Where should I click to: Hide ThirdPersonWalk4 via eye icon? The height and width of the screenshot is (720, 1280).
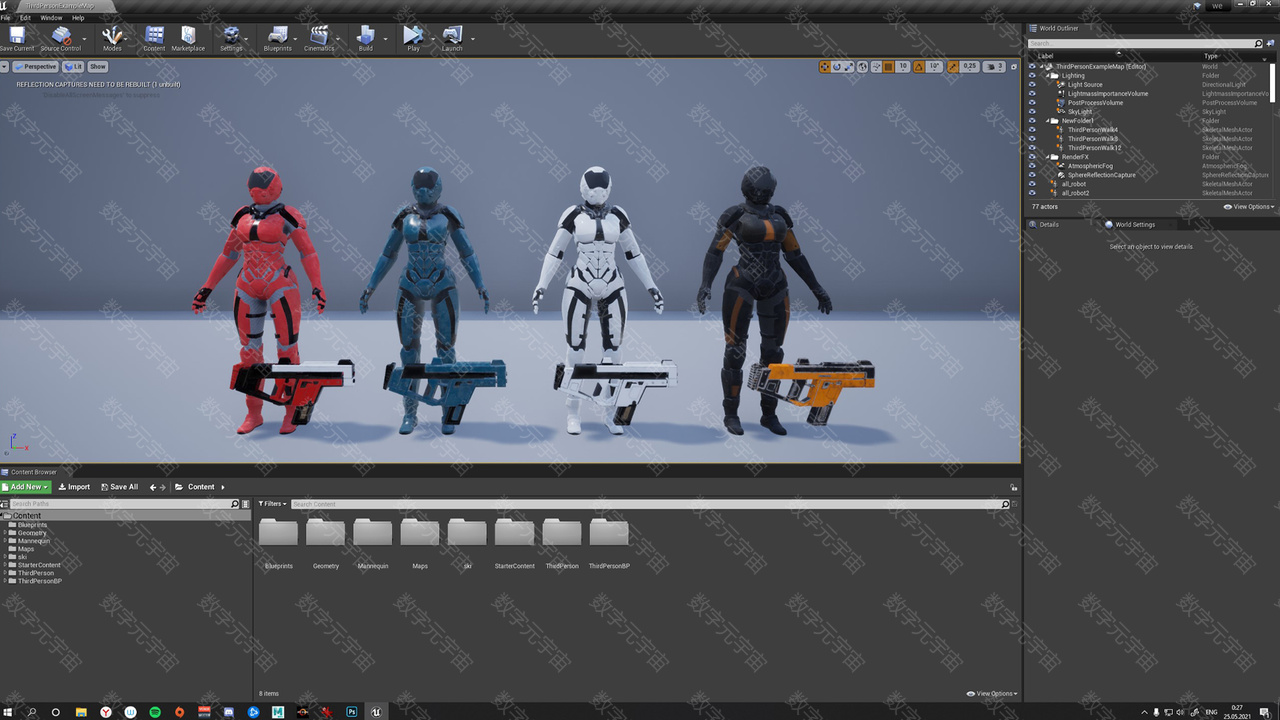point(1032,130)
